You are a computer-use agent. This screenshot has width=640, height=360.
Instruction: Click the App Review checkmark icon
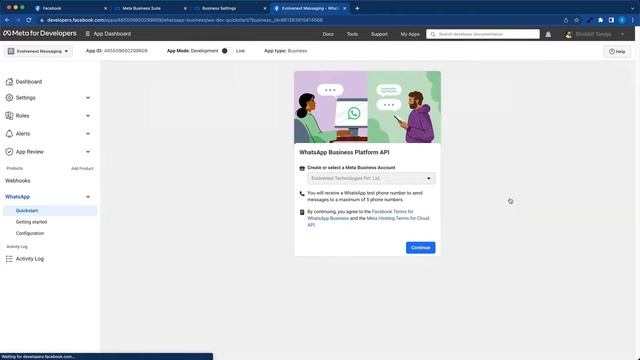click(9, 151)
